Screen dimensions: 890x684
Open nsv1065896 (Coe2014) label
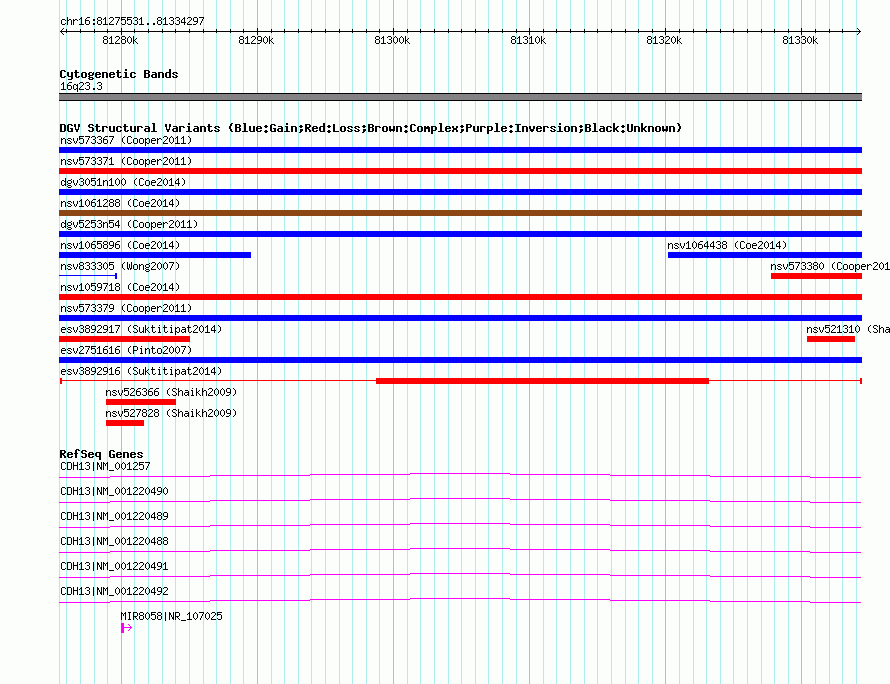pyautogui.click(x=120, y=245)
